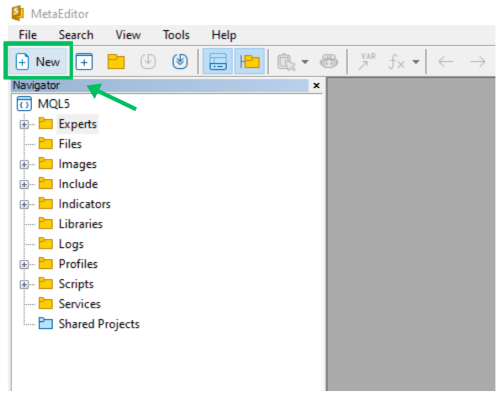The image size is (500, 396).
Task: Expand the Include folder
Action: pos(24,184)
